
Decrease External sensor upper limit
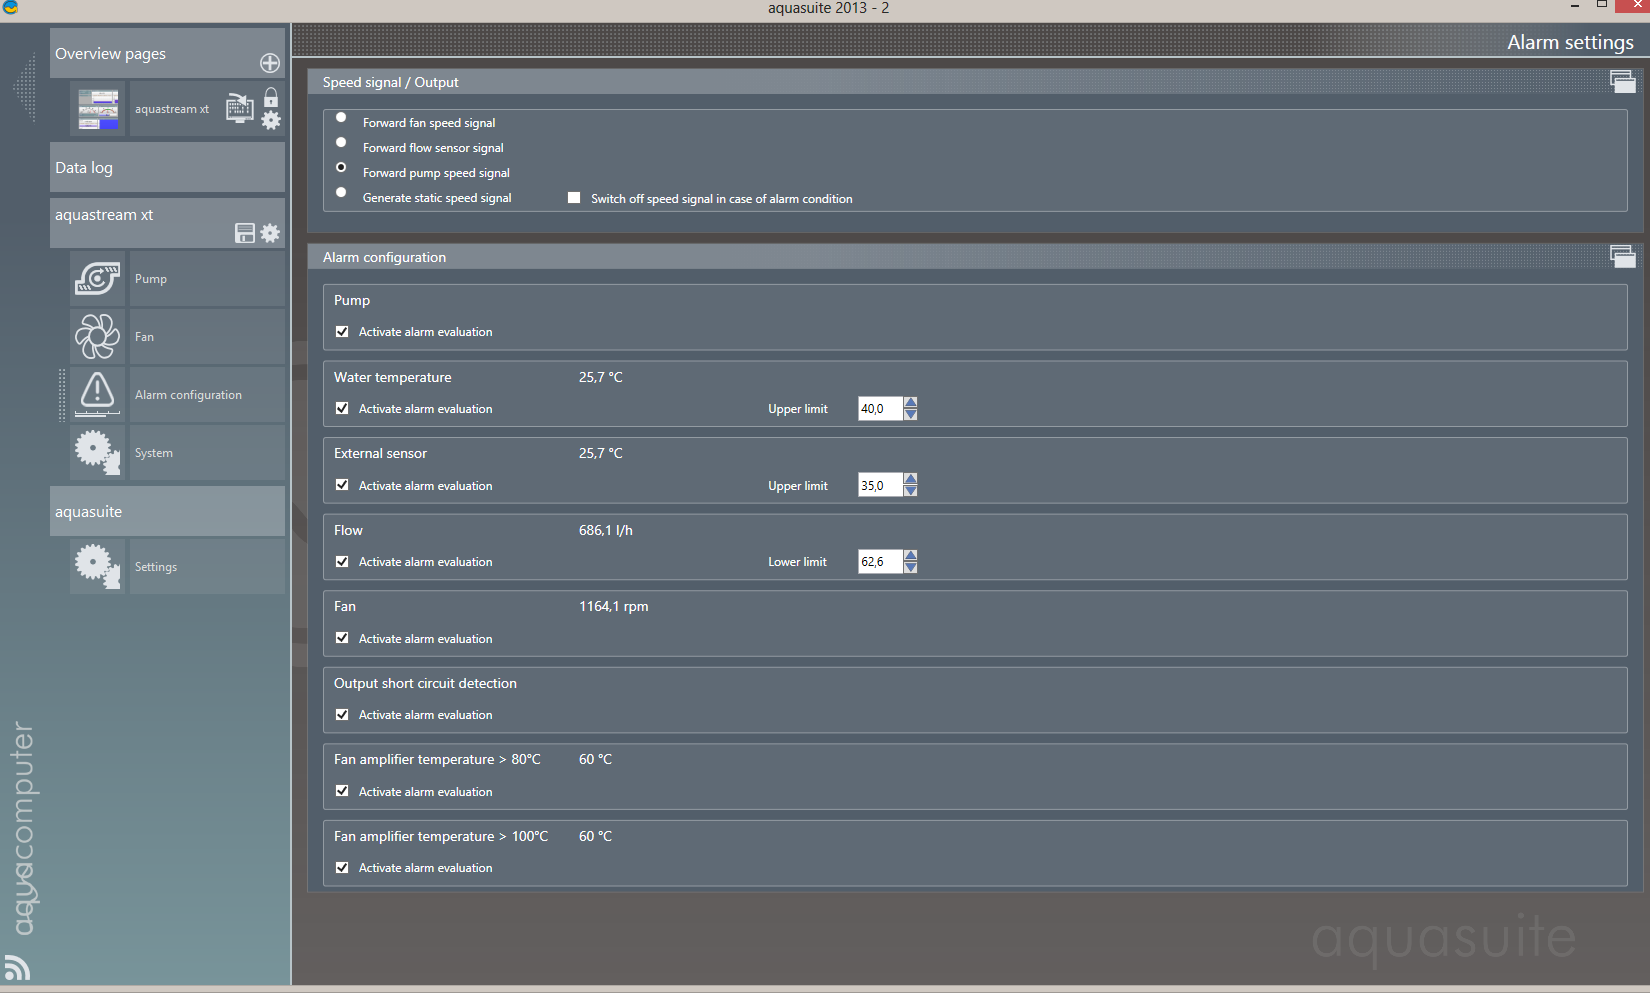click(910, 491)
